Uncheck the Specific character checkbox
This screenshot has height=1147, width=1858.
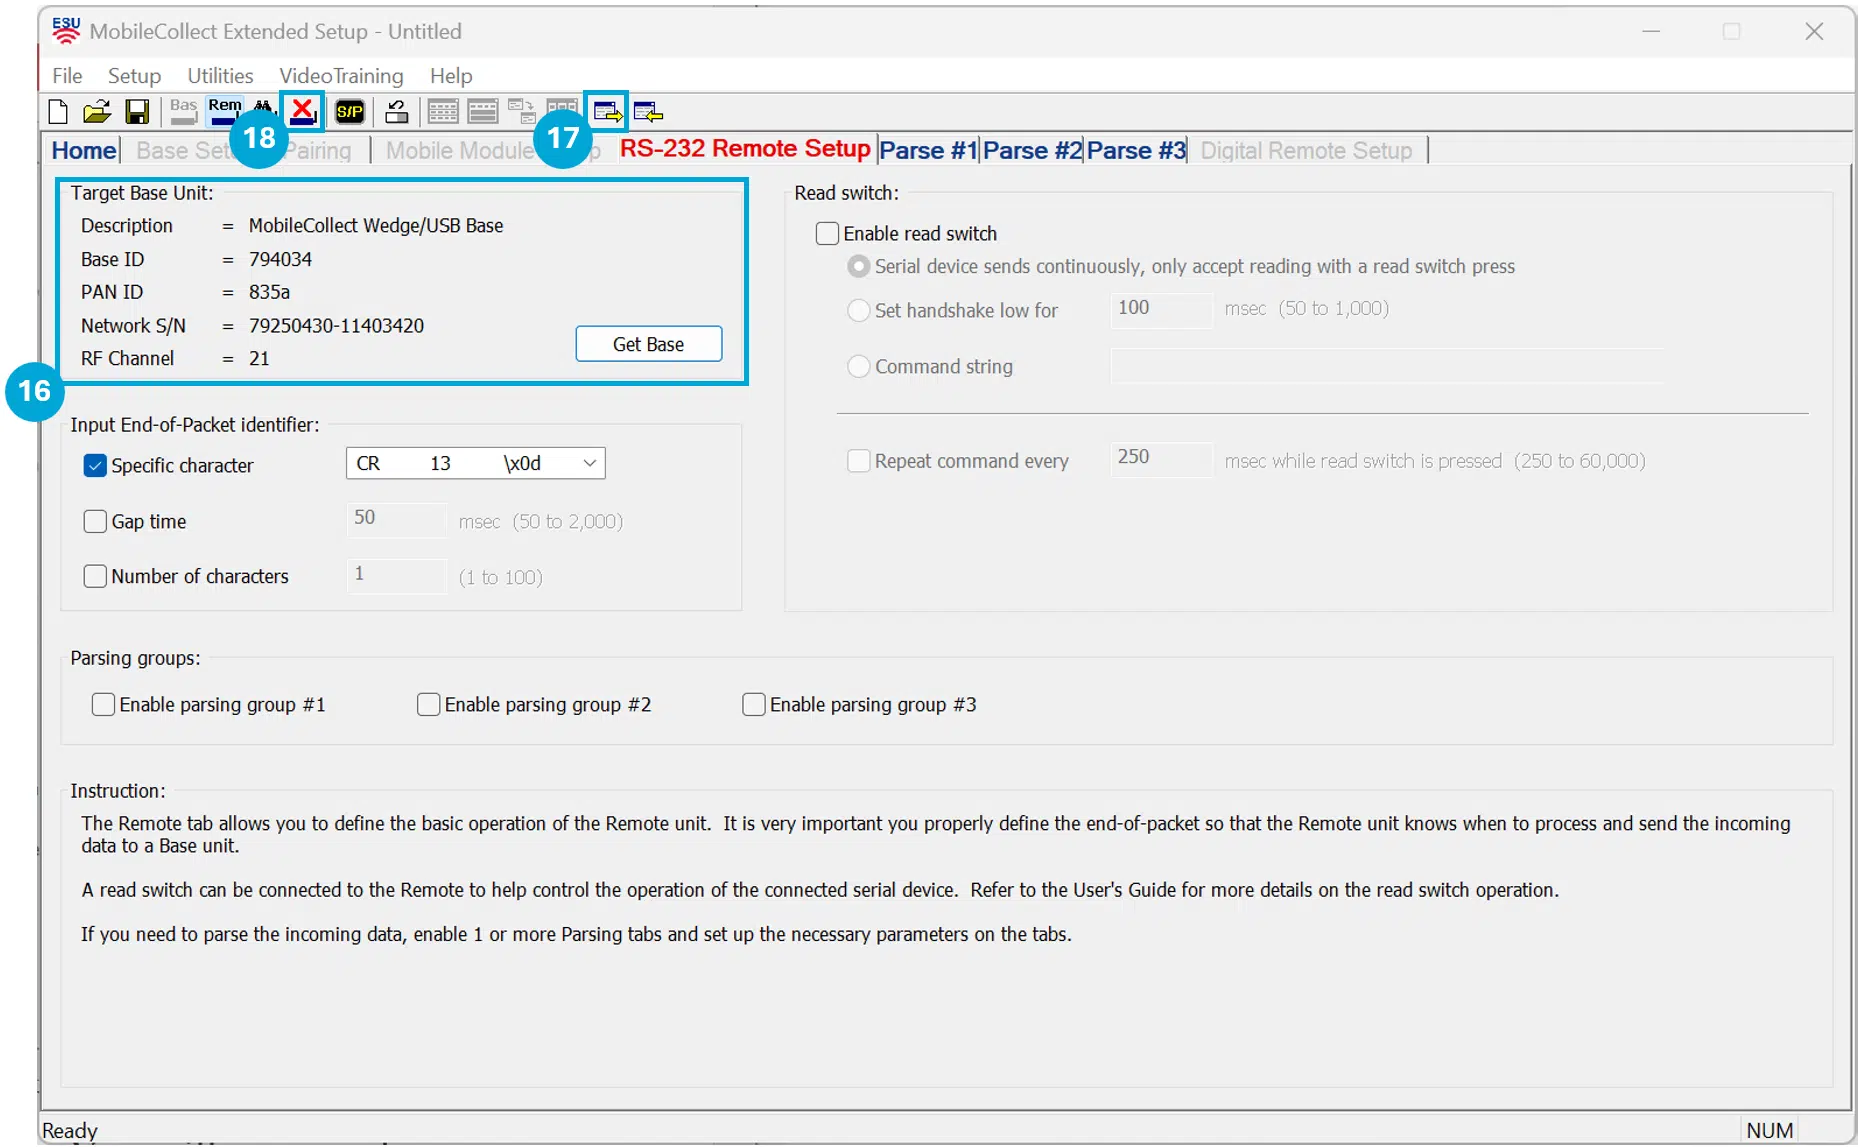click(95, 466)
